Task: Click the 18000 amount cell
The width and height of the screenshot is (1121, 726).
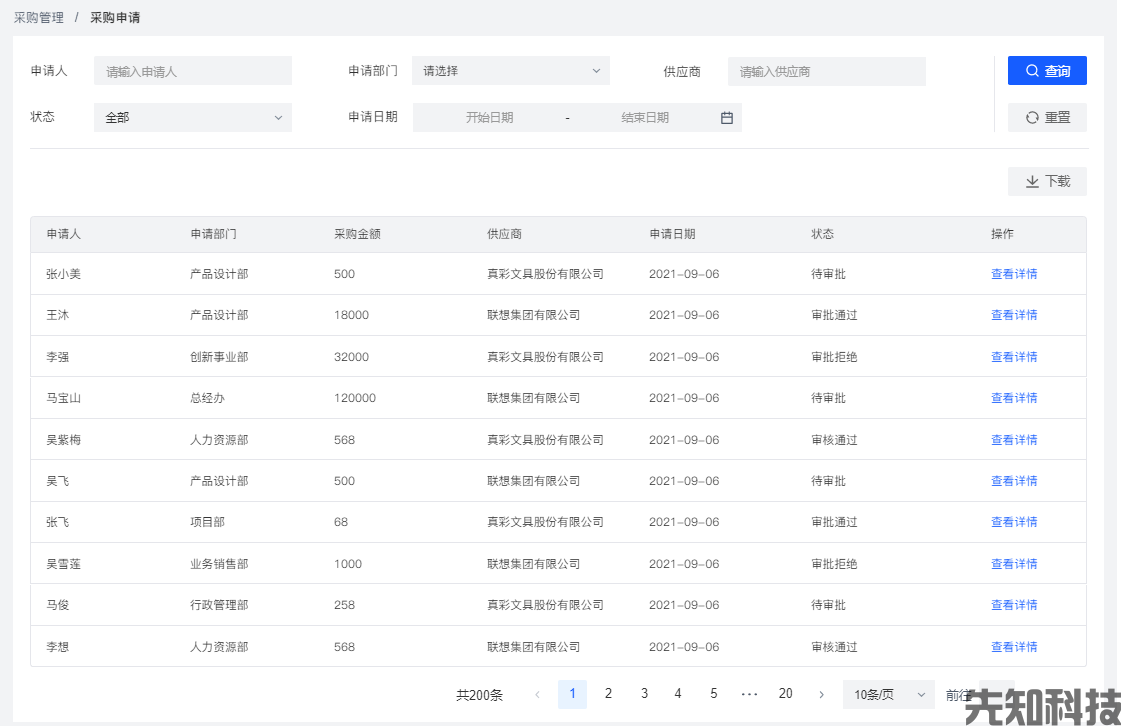Action: pos(351,315)
